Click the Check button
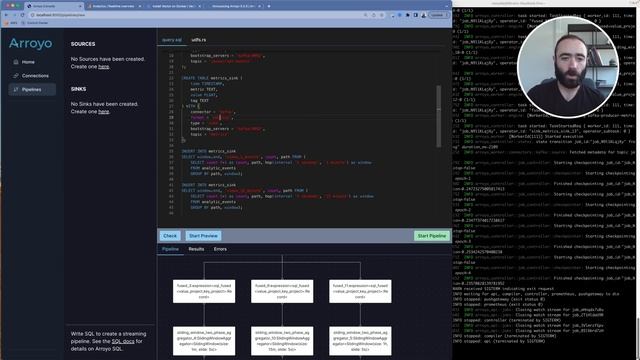Viewport: 640px width, 360px height. [170, 236]
